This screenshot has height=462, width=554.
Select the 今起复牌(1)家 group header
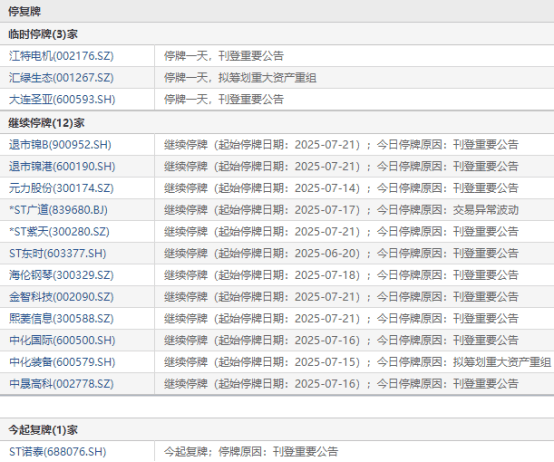43,430
